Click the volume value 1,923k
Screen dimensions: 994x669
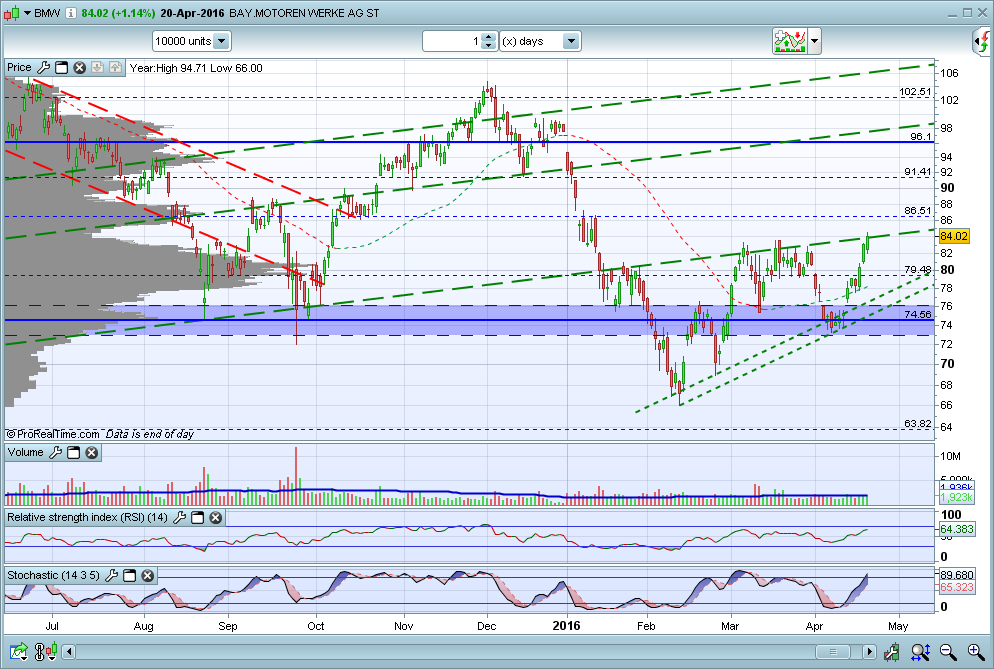click(x=956, y=497)
